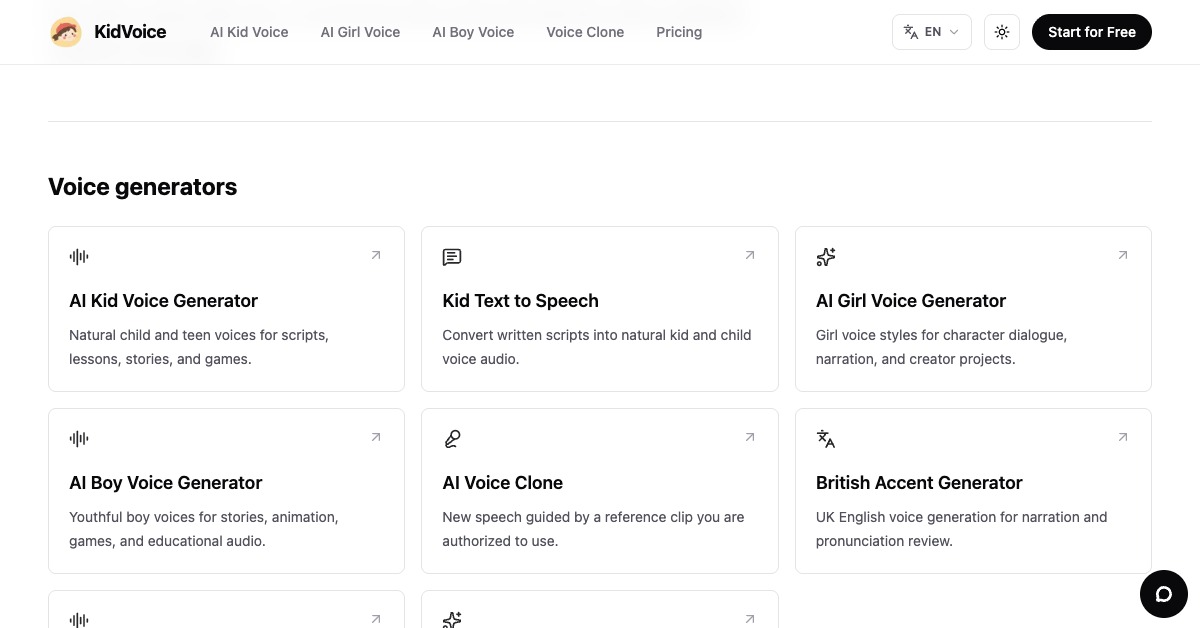Screen dimensions: 1200x628
Task: Click Start for Free button
Action: (x=1092, y=32)
